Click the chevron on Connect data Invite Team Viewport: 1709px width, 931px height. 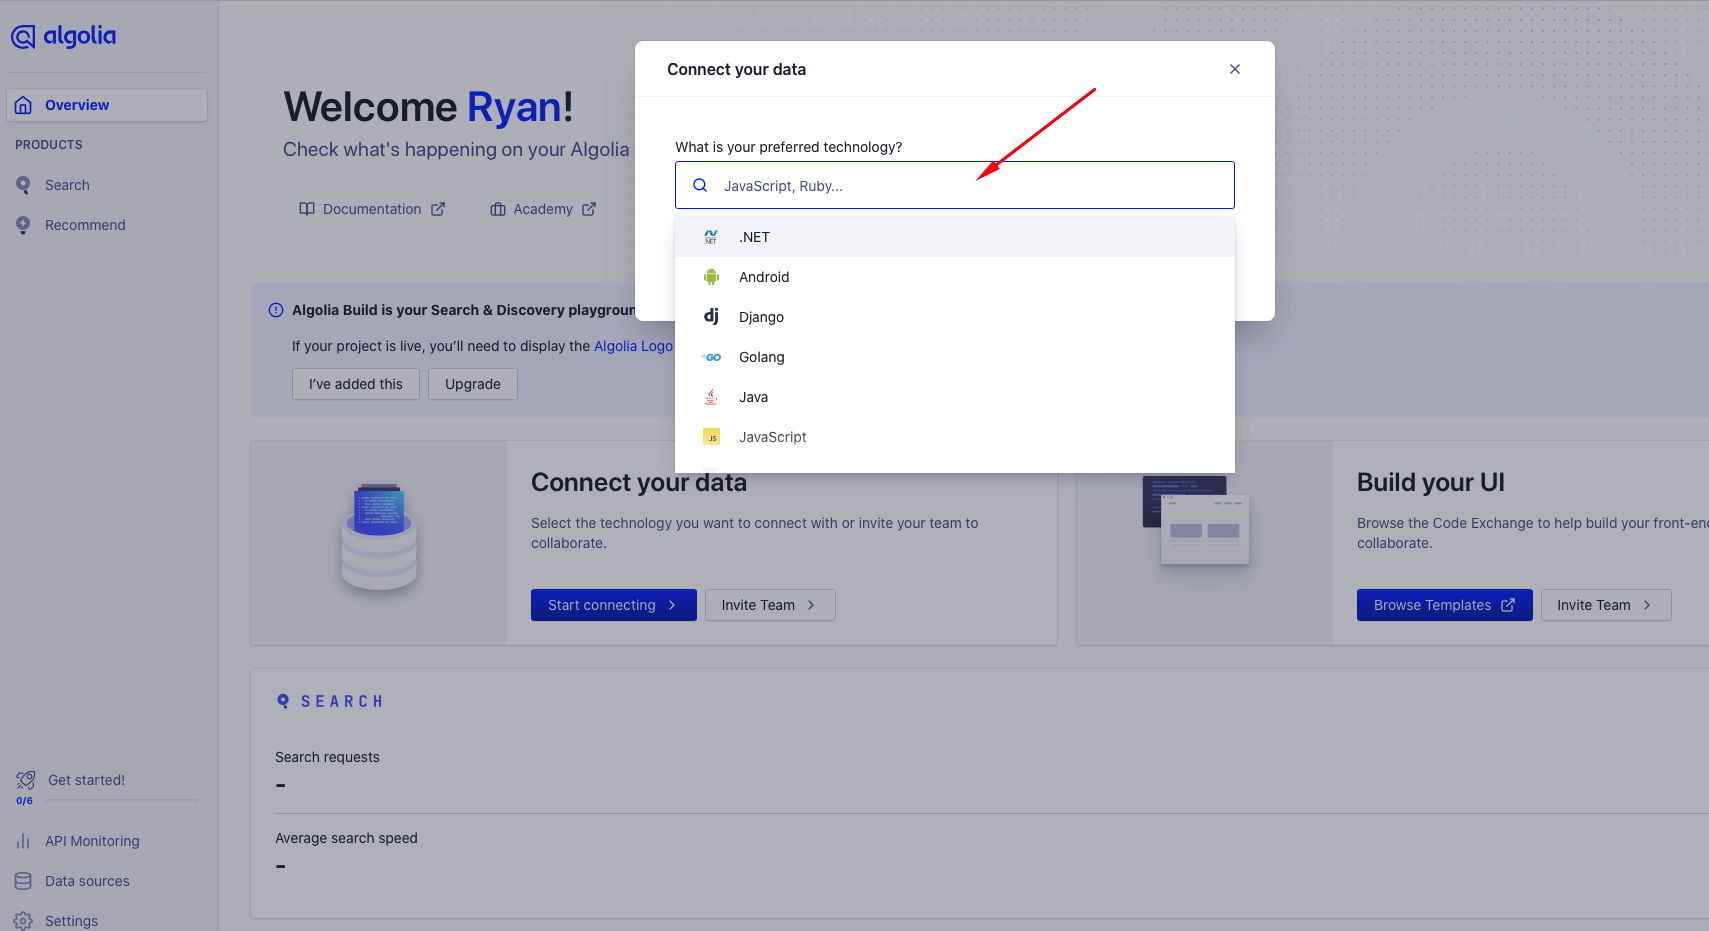[x=811, y=605]
